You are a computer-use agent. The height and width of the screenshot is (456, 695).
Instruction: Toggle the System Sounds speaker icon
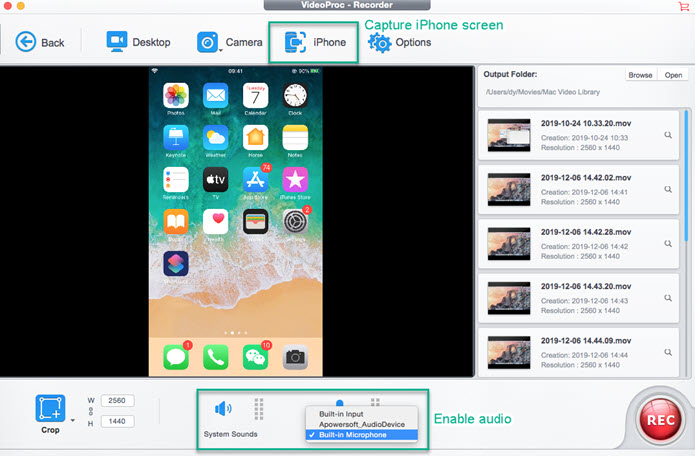[x=223, y=409]
